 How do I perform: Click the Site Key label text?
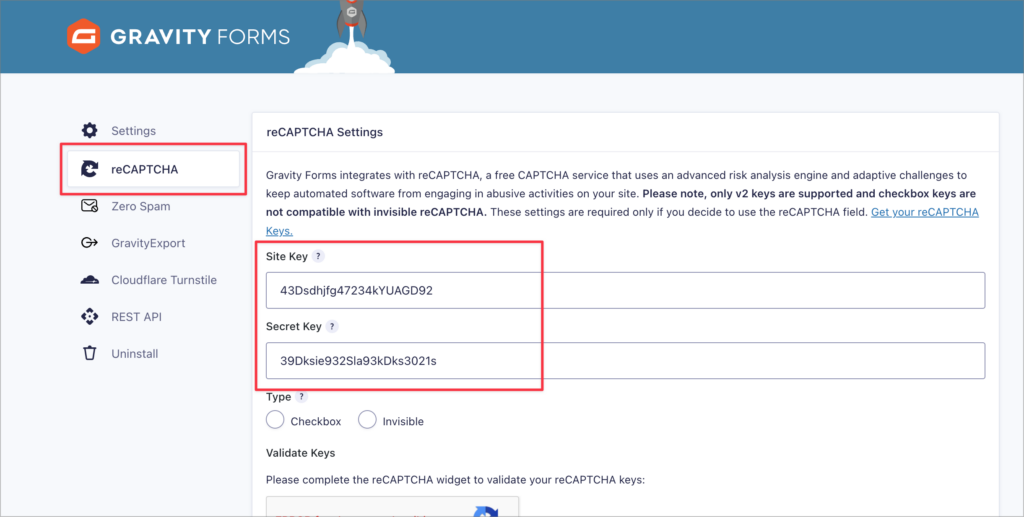[x=287, y=256]
